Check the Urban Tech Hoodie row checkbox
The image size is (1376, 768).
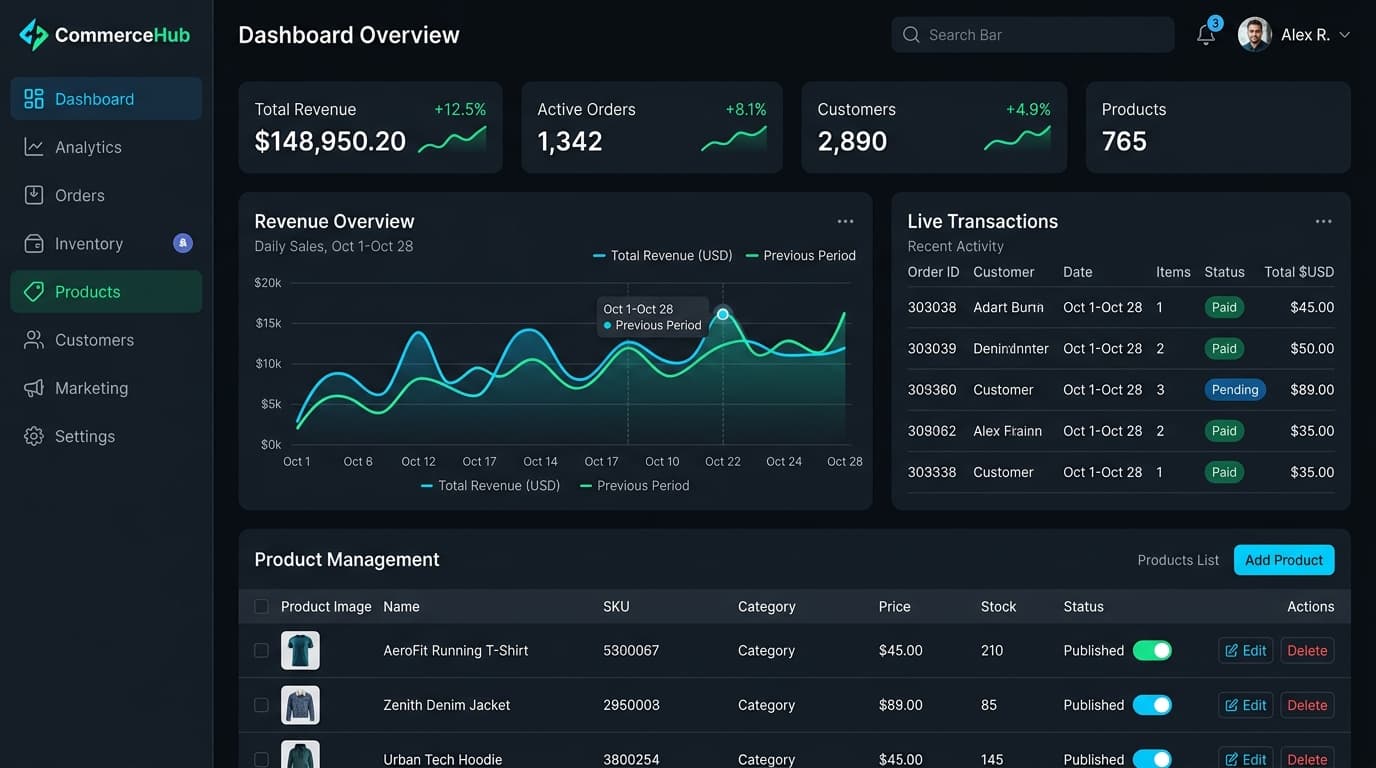(x=261, y=759)
